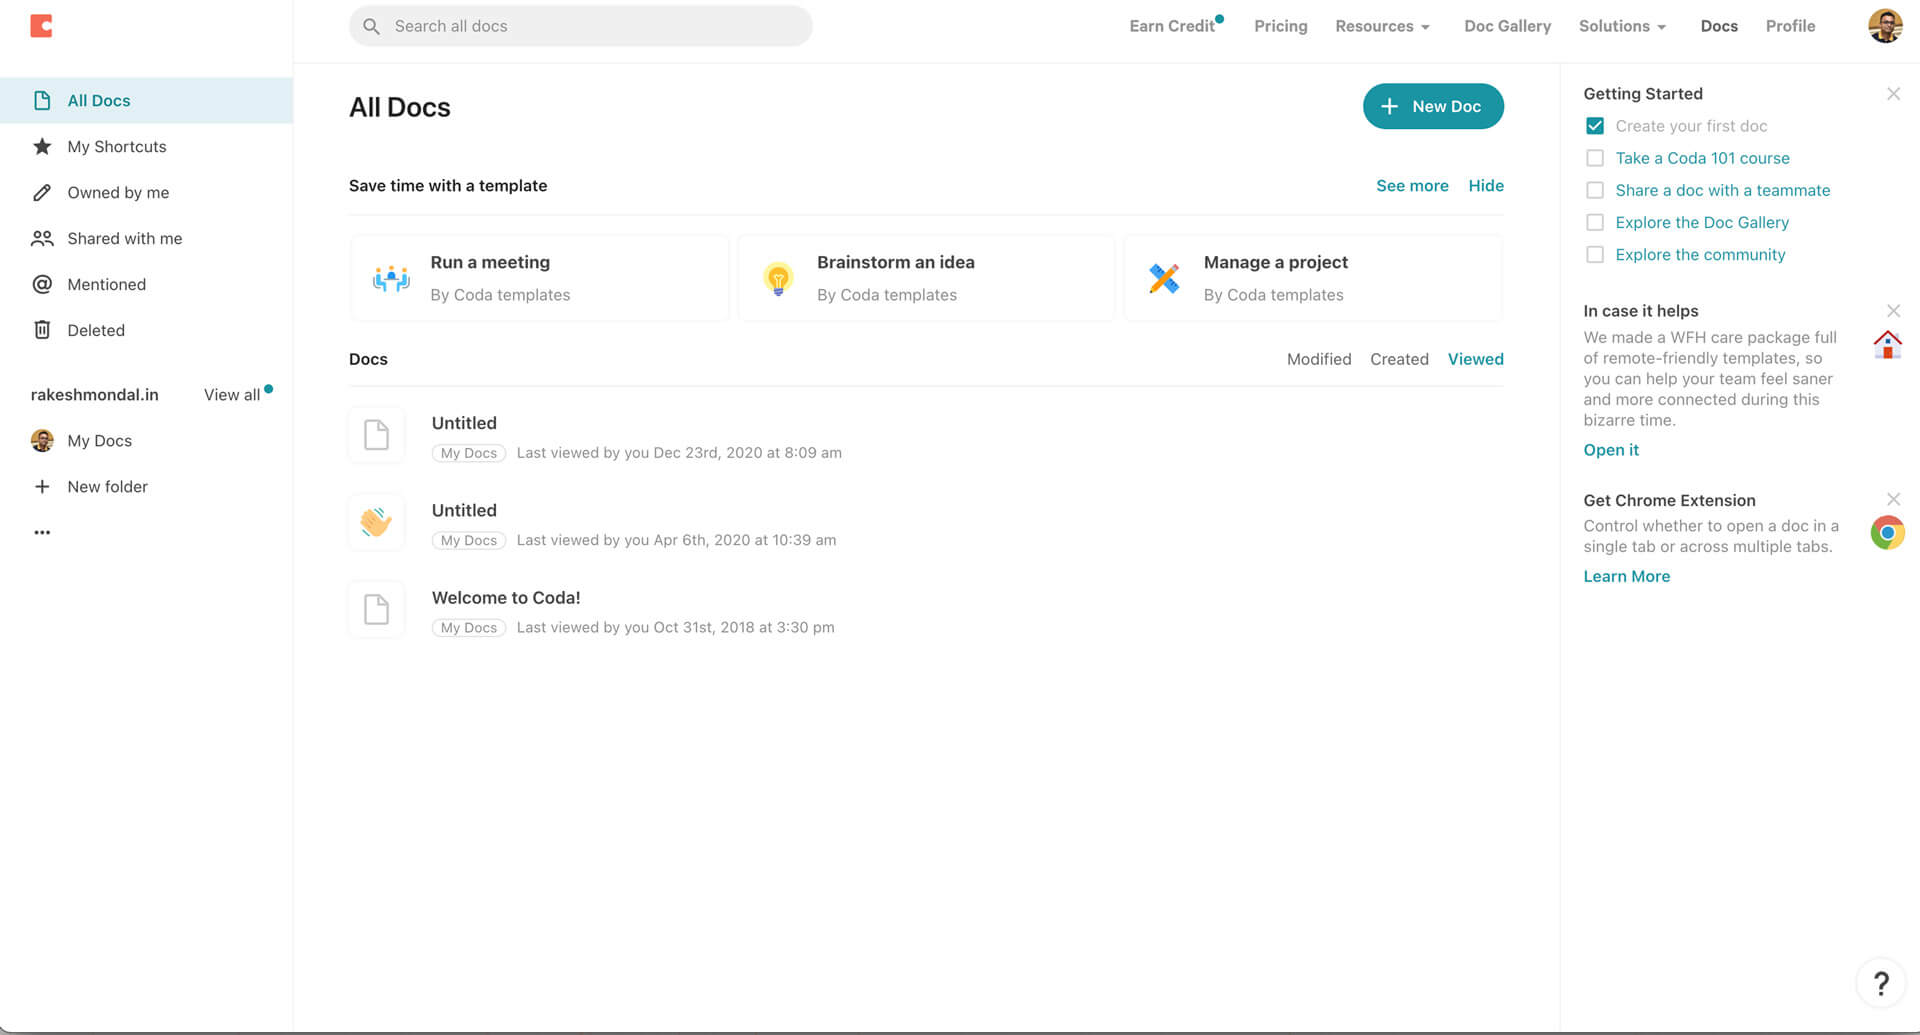Open the Profile nav item
The height and width of the screenshot is (1035, 1920).
click(1790, 26)
